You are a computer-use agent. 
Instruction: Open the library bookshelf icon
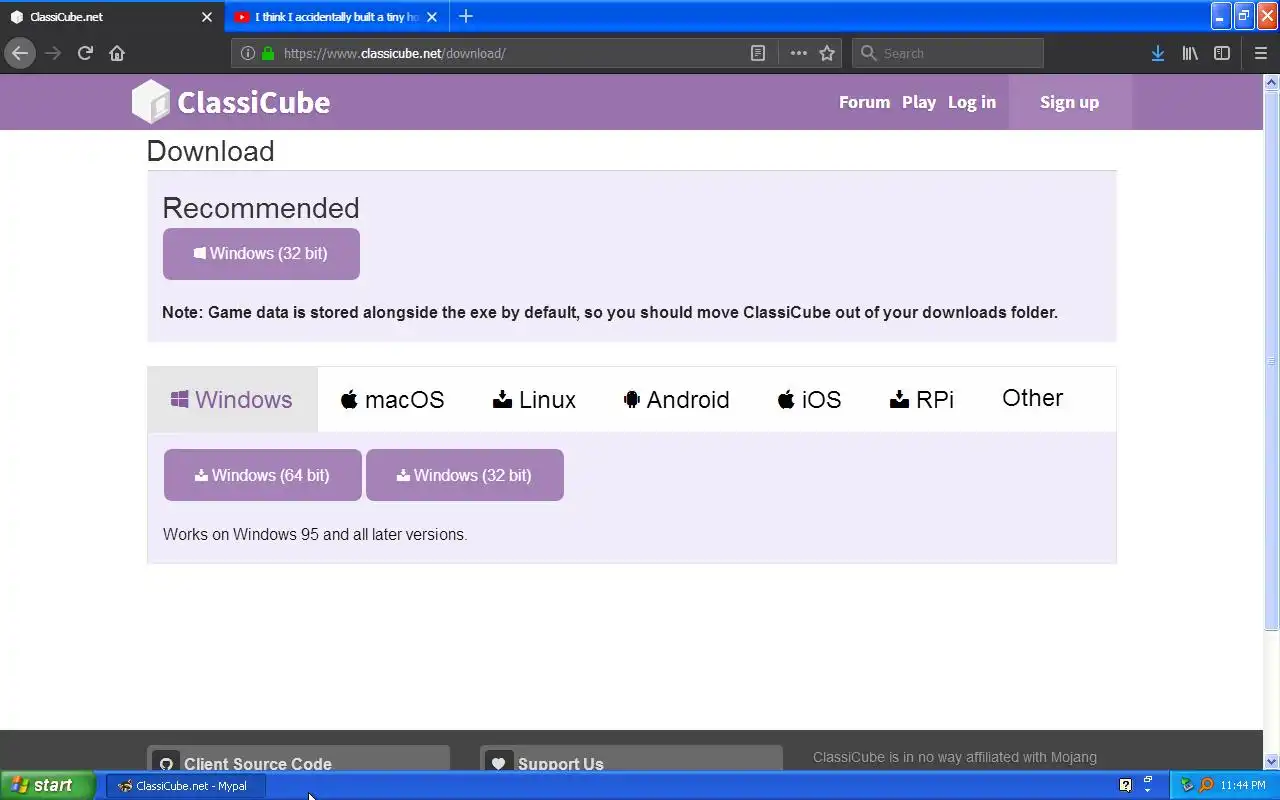(1190, 53)
